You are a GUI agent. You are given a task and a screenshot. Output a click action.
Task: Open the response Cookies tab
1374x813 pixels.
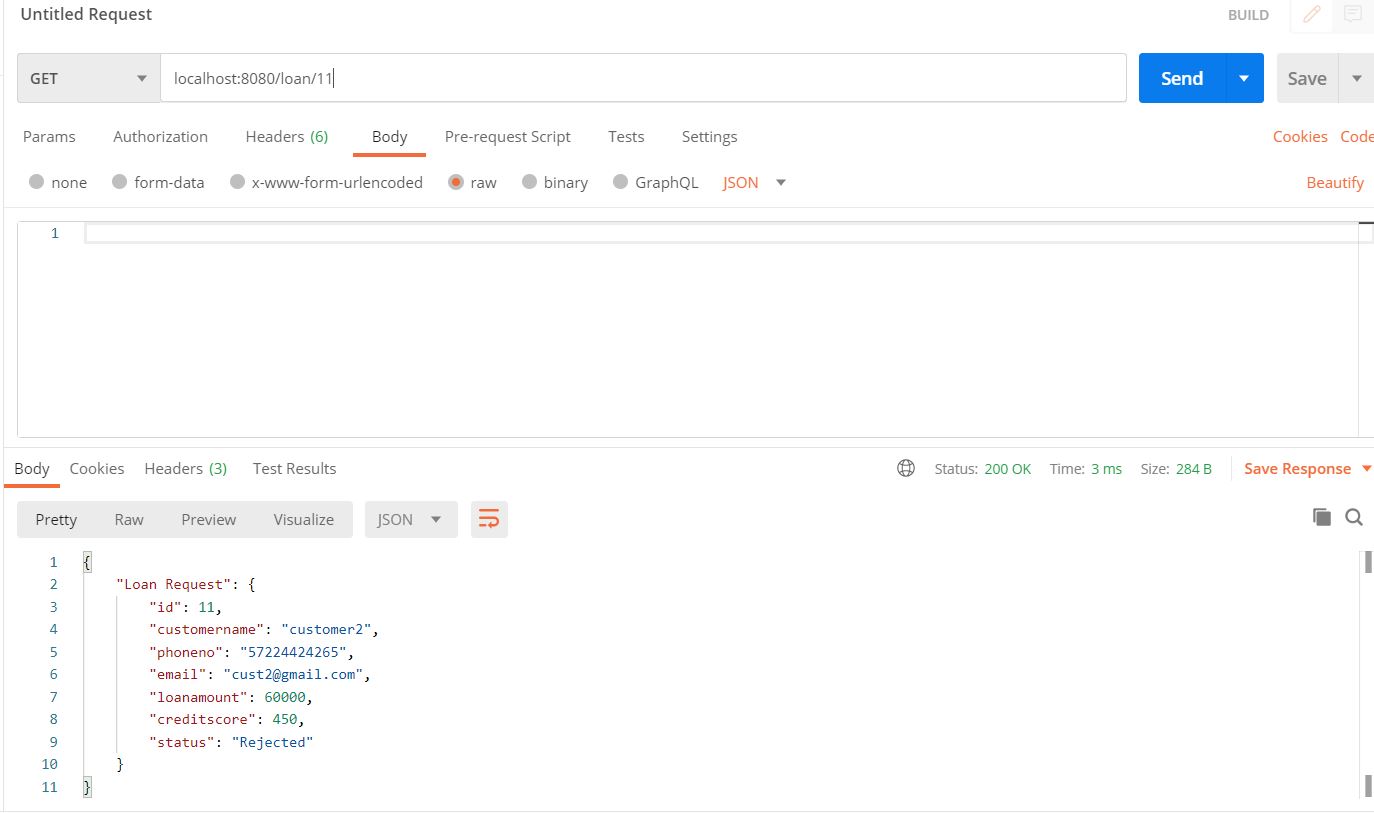[97, 468]
